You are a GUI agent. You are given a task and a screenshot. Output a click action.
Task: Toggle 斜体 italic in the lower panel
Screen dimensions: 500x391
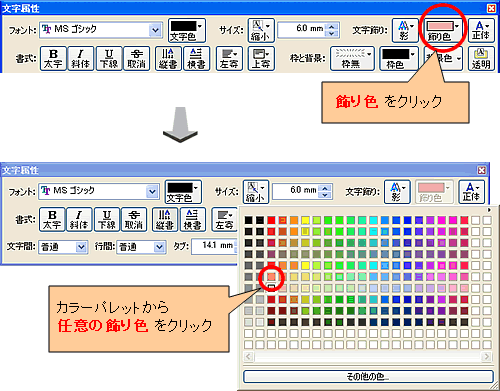[79, 220]
